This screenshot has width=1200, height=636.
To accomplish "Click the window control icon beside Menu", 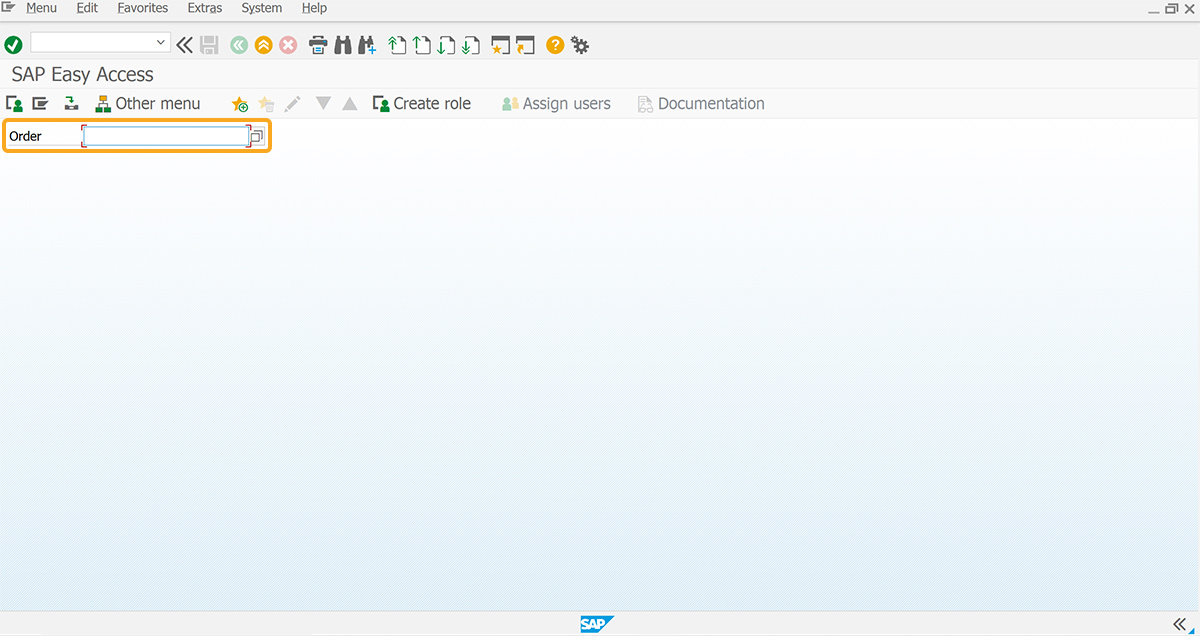I will [9, 7].
